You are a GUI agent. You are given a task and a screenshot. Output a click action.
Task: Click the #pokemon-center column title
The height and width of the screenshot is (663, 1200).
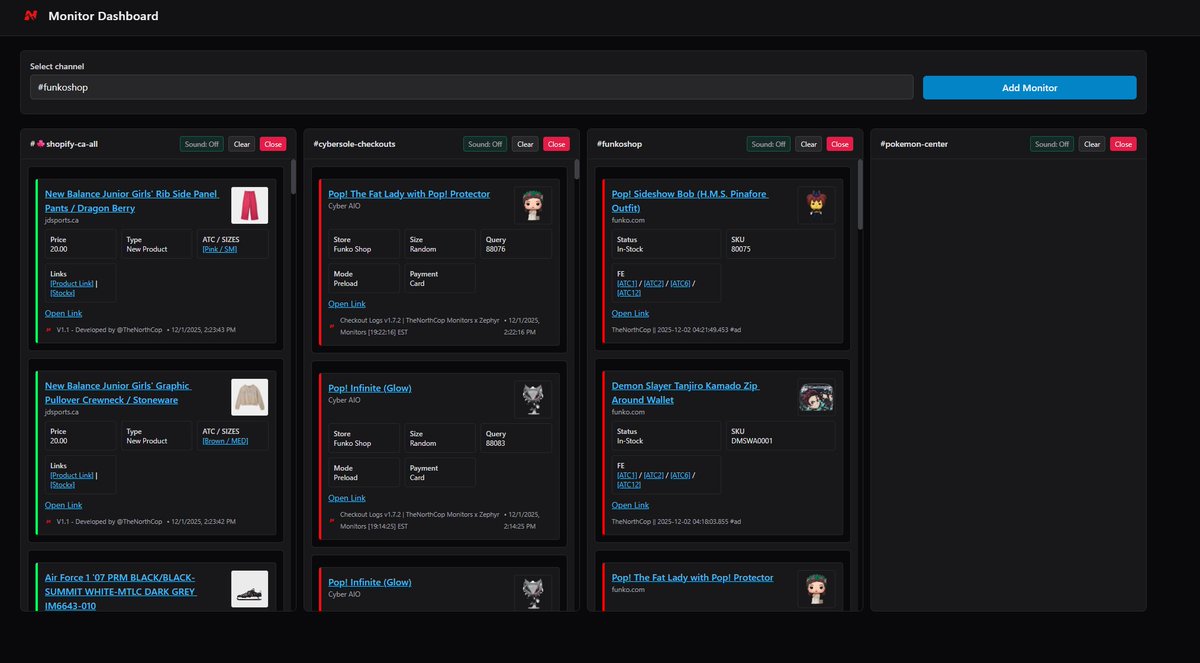click(x=914, y=144)
